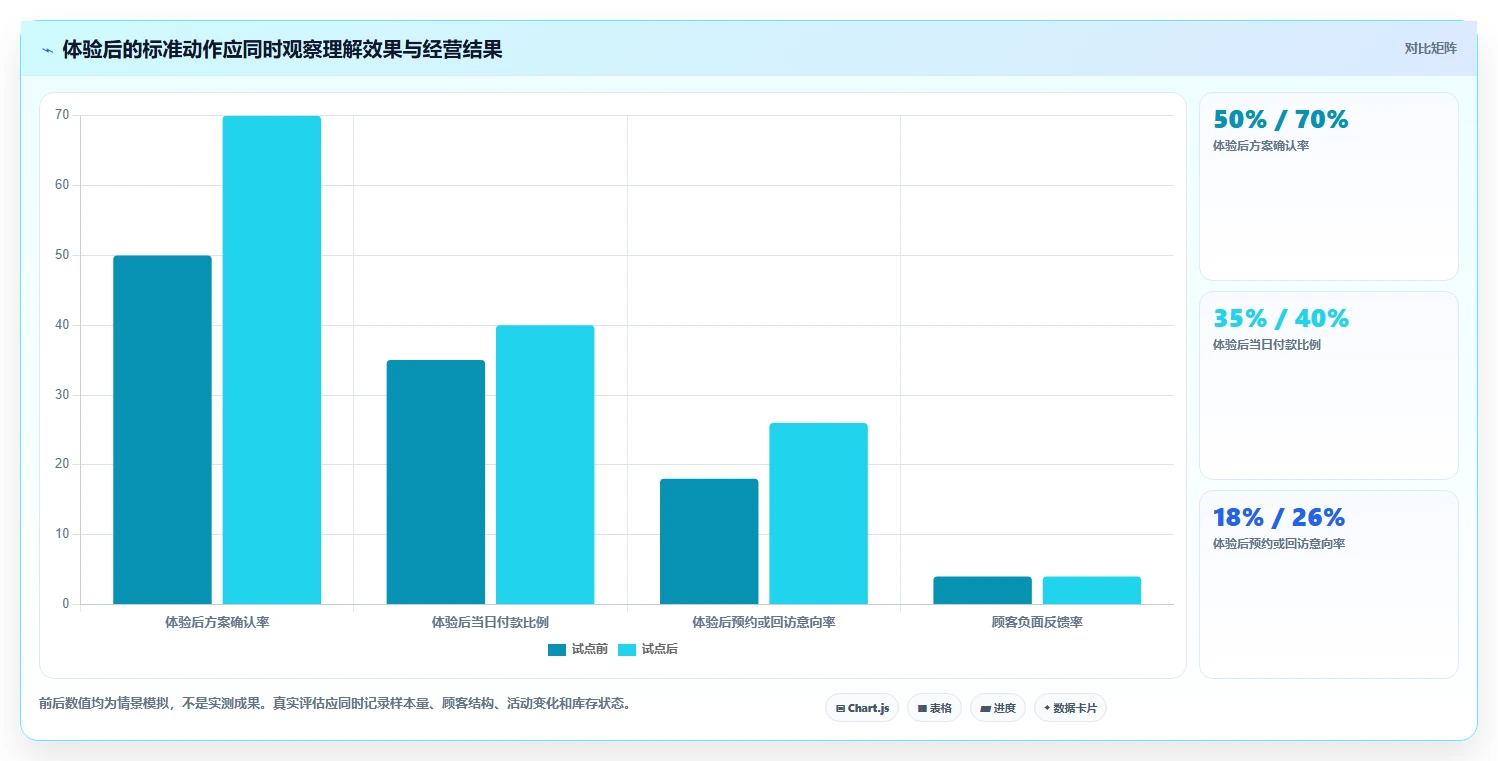The image size is (1498, 761).
Task: Click the 试点后 bar for 体验后预约或回访意向率
Action: click(818, 513)
